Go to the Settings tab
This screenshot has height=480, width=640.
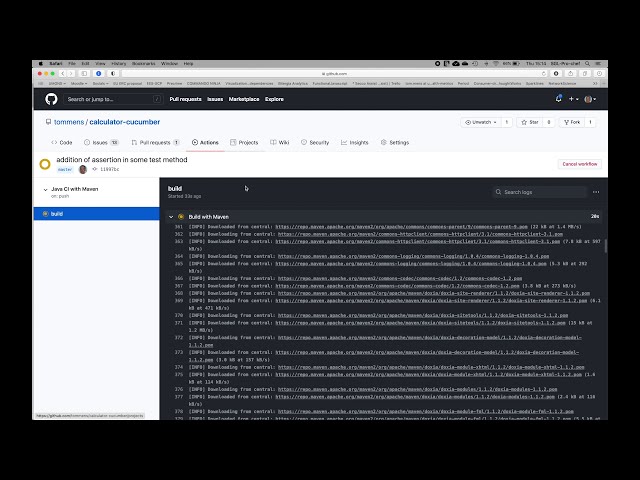394,143
